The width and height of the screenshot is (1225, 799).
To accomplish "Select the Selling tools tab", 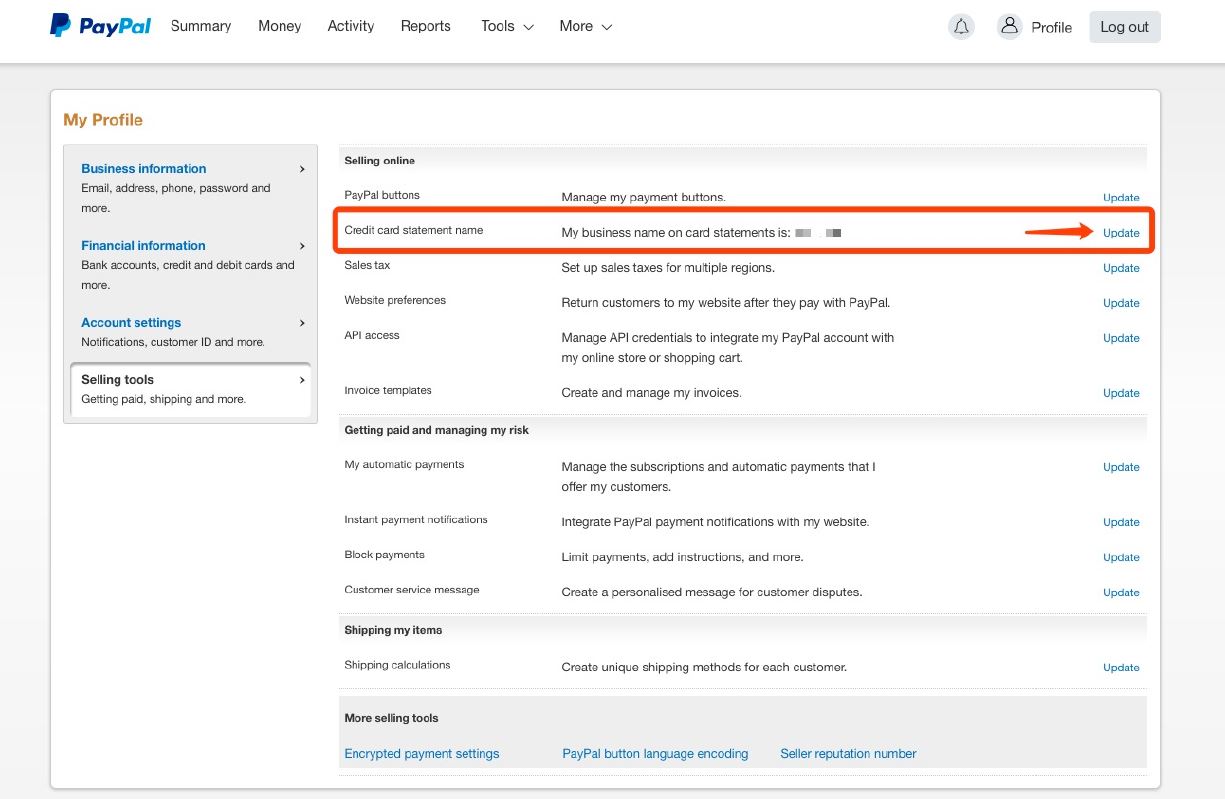I will 190,389.
